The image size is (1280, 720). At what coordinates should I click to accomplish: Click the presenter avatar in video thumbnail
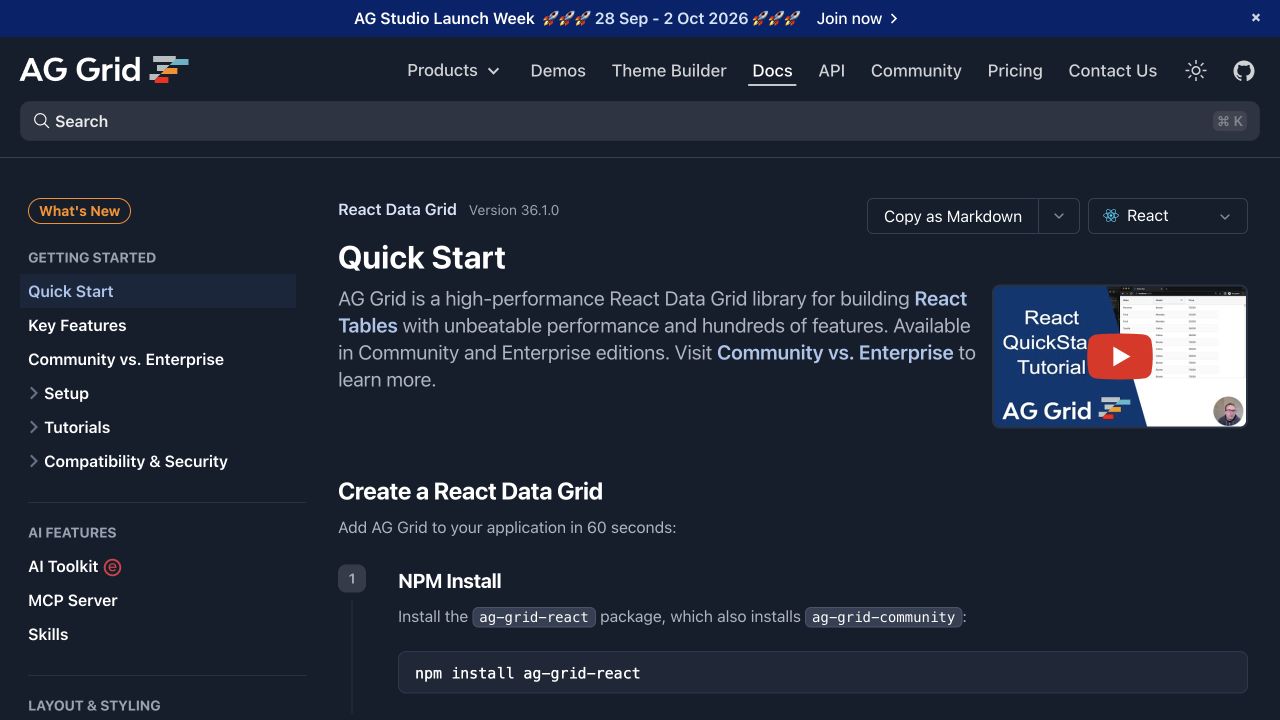[1228, 411]
